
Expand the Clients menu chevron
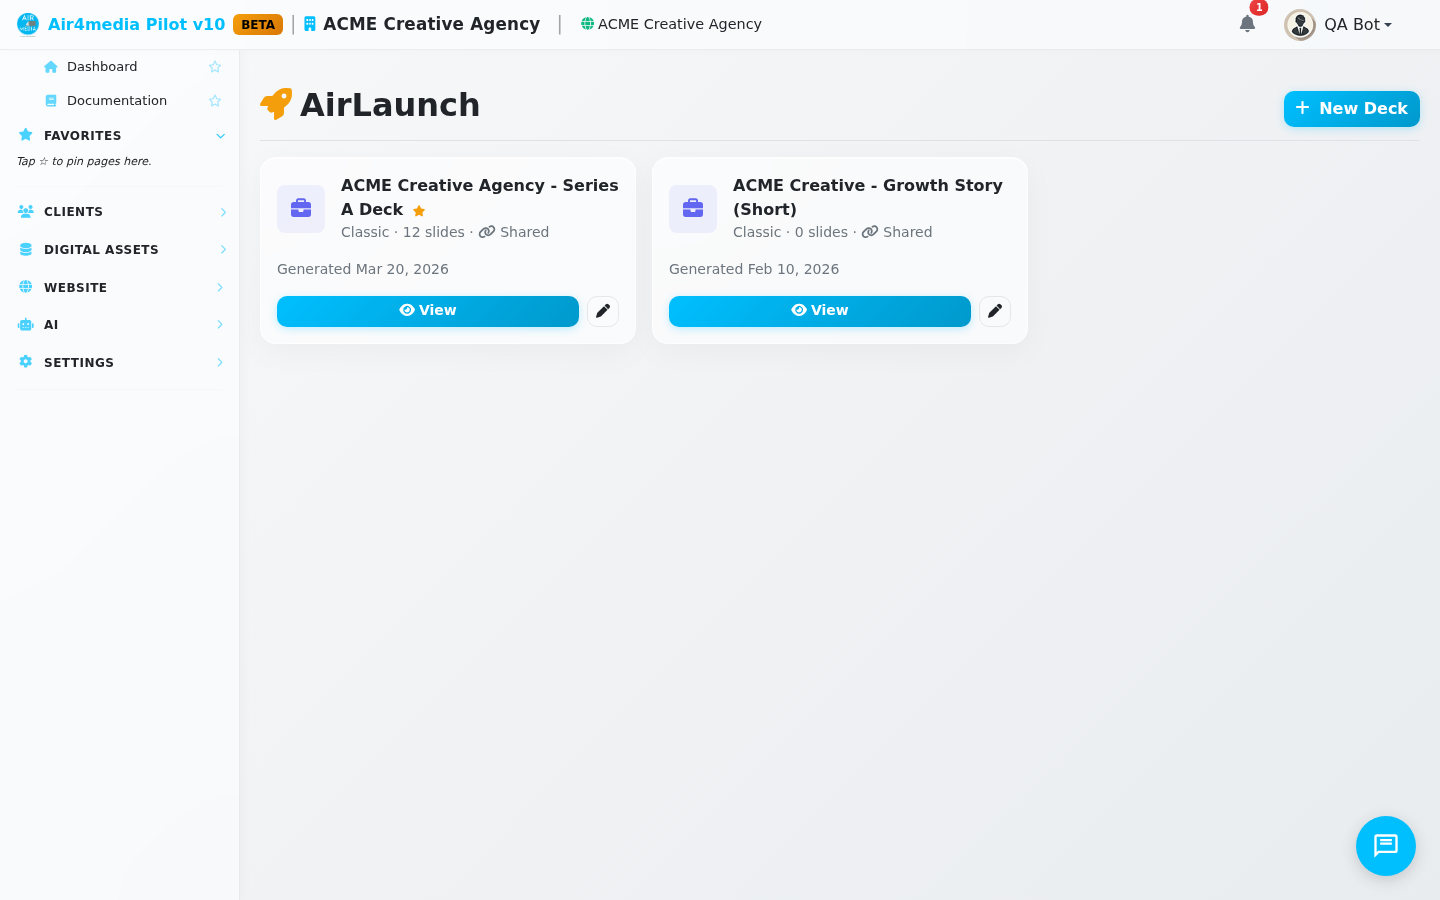tap(223, 212)
